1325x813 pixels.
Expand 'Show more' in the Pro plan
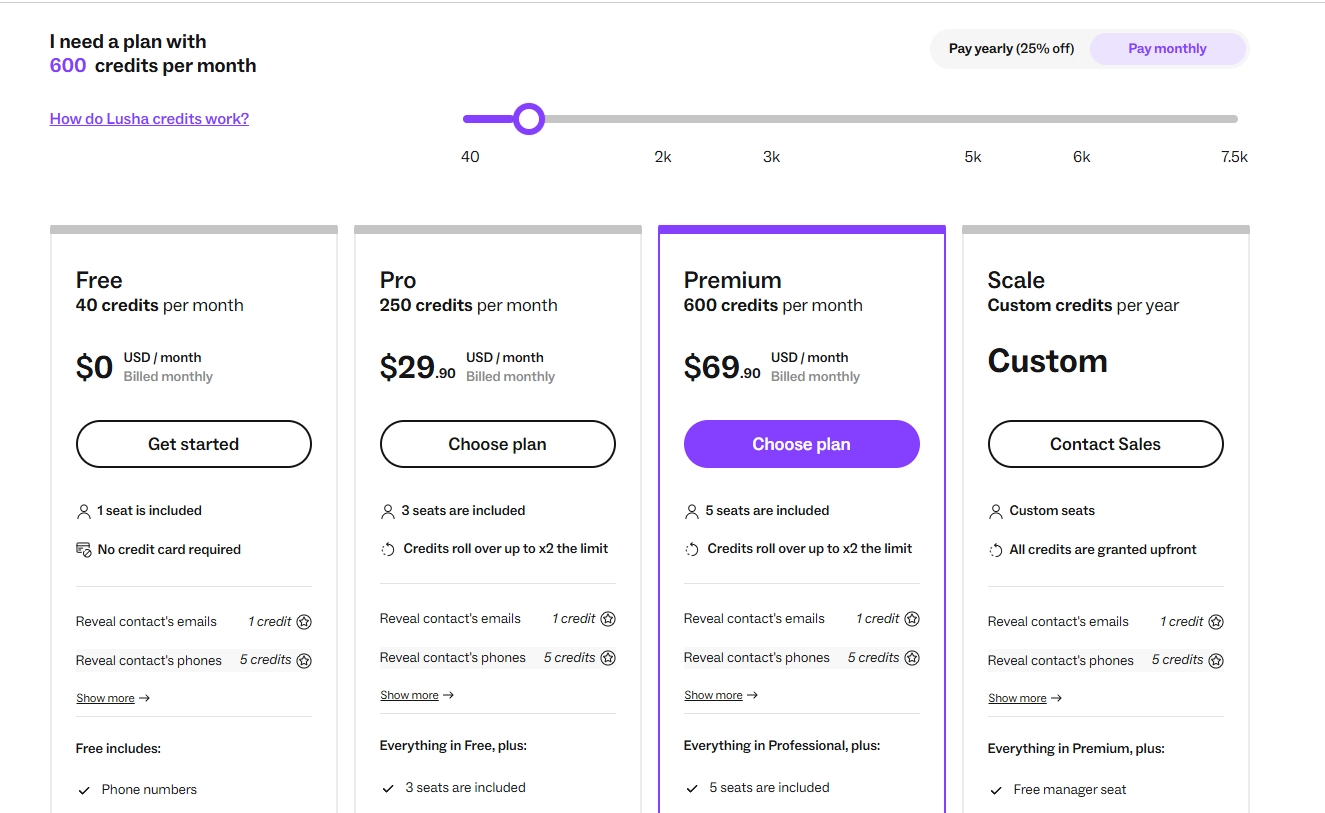[416, 695]
